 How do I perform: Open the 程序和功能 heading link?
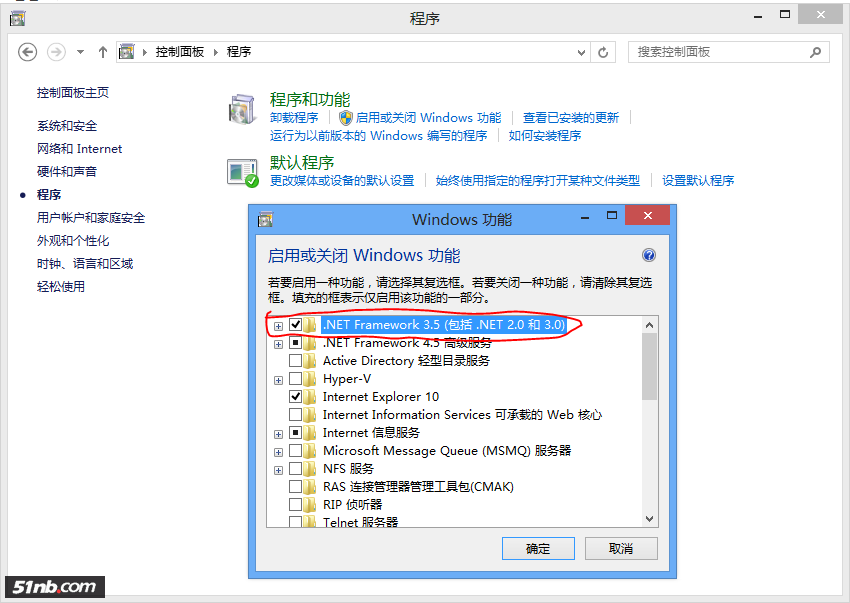[310, 99]
